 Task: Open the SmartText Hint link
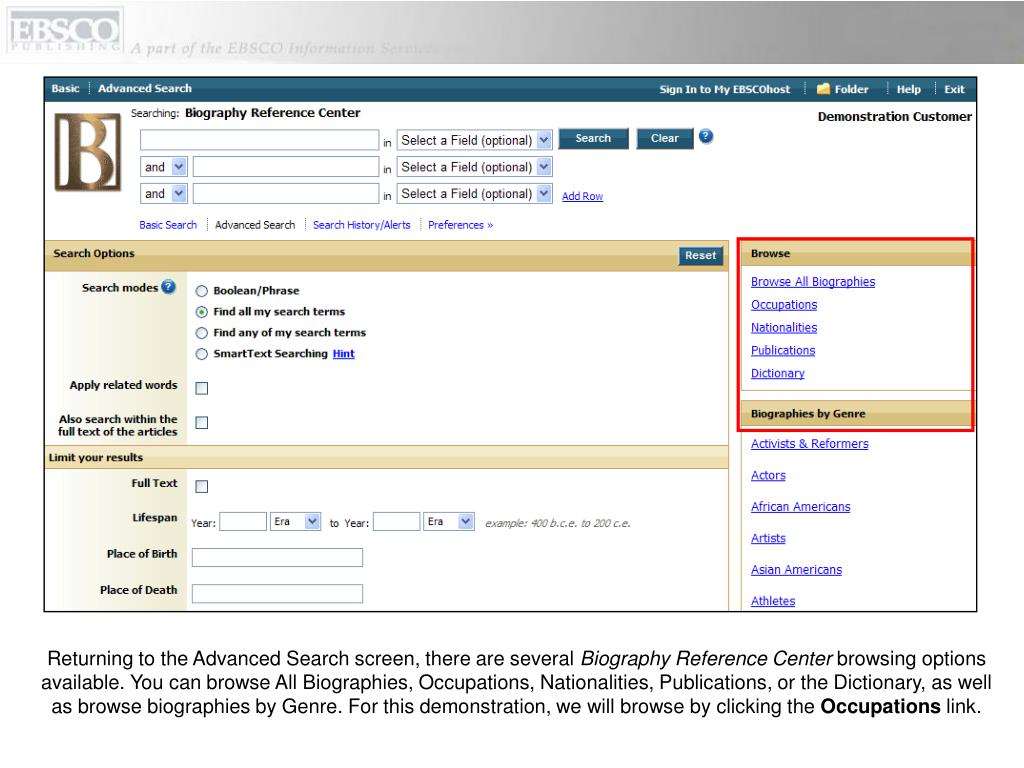(344, 354)
